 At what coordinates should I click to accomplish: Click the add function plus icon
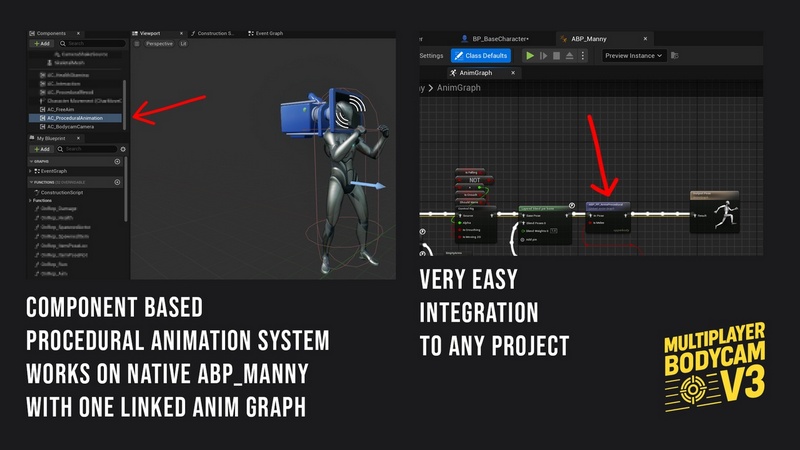[x=117, y=182]
